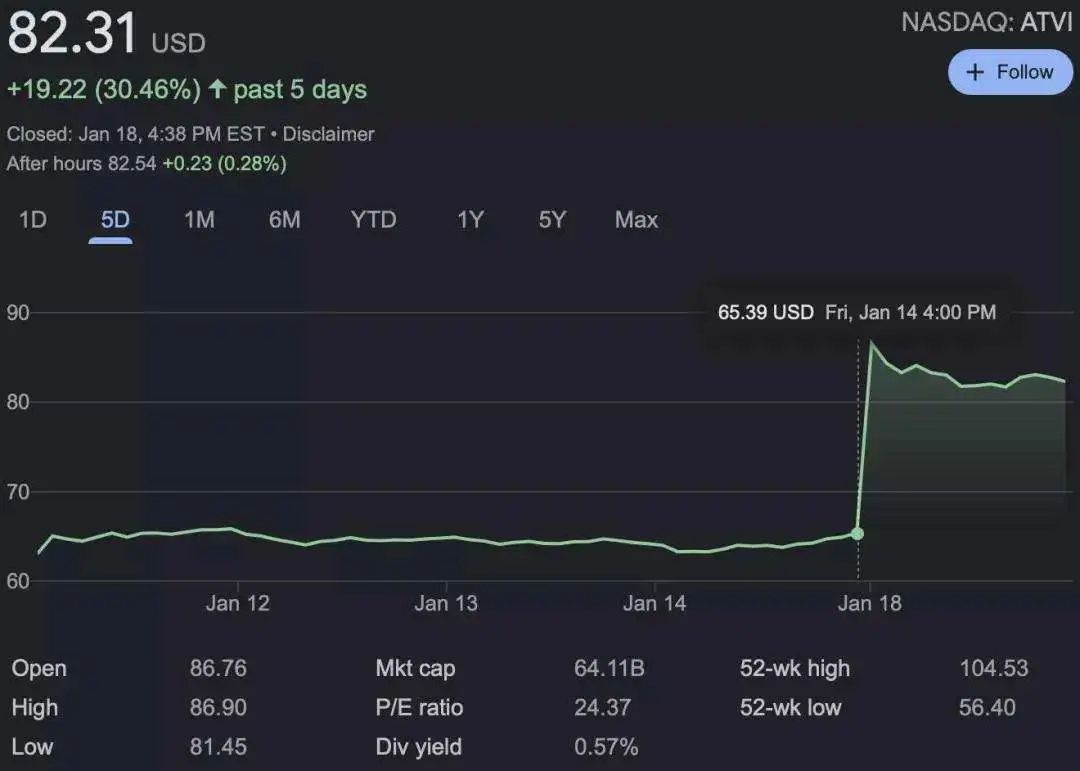The height and width of the screenshot is (771, 1080).
Task: Click the 80 y-axis label
Action: (19, 402)
